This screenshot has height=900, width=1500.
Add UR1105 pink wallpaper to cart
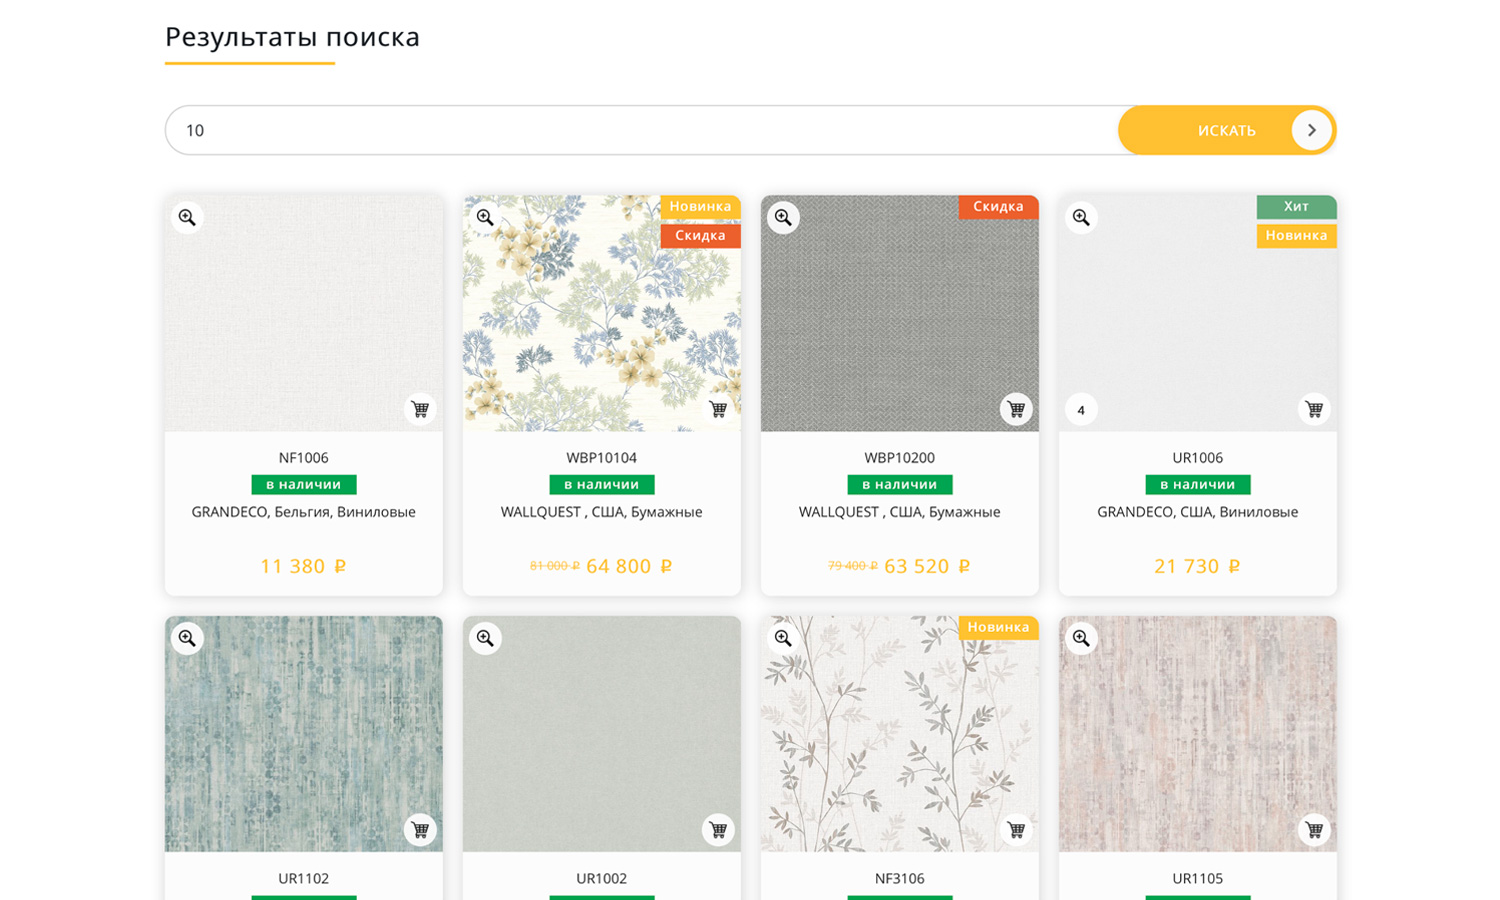(1314, 830)
